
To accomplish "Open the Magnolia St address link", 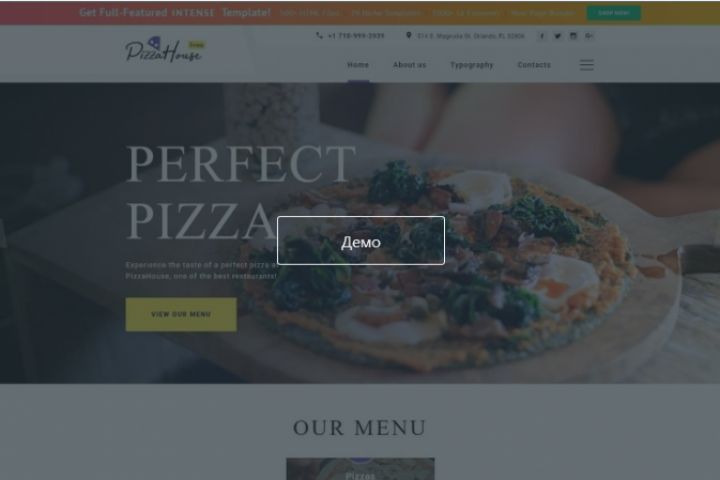I will pos(471,36).
